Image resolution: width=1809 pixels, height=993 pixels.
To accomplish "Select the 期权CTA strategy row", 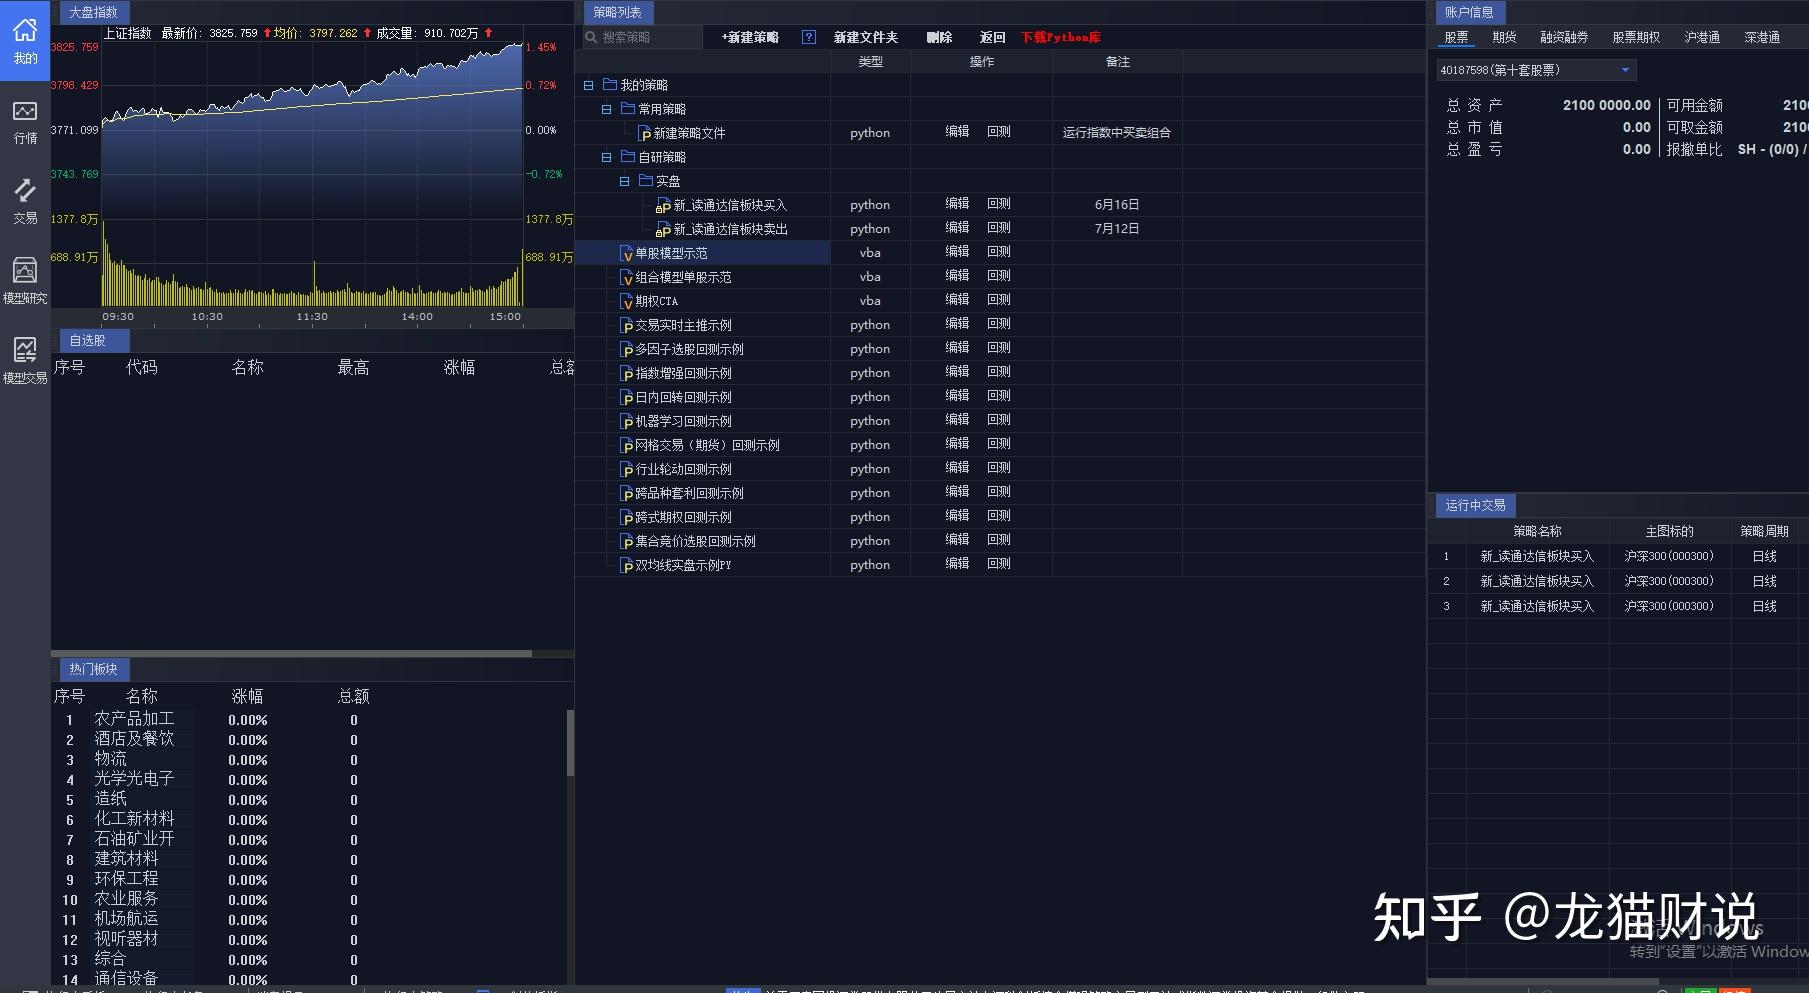I will pos(660,300).
